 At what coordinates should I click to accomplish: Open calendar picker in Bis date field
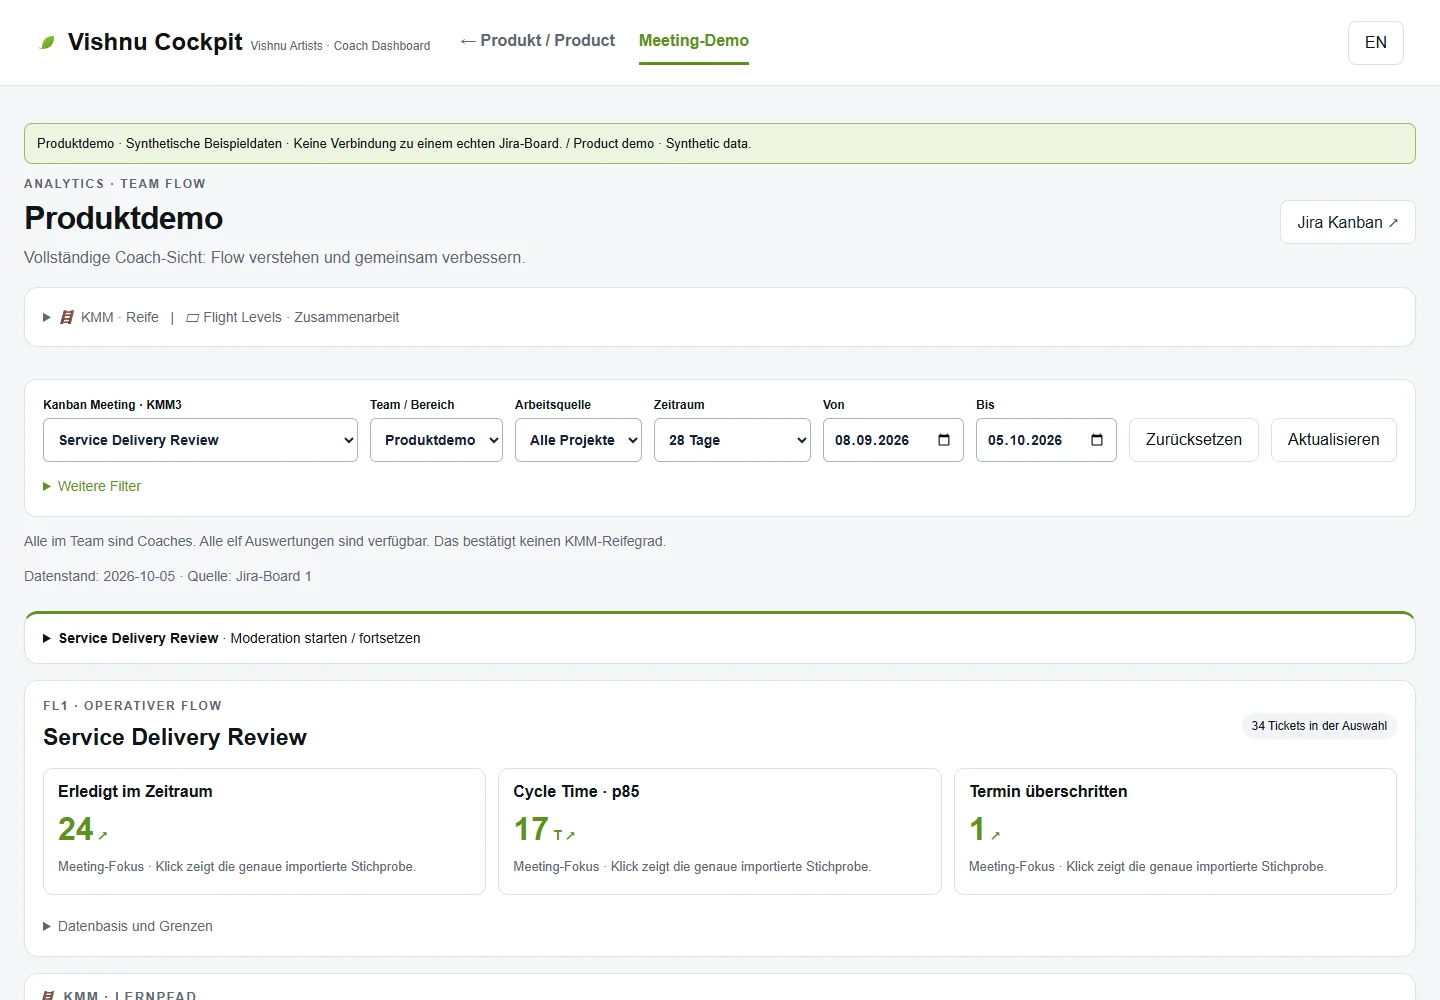coord(1097,440)
